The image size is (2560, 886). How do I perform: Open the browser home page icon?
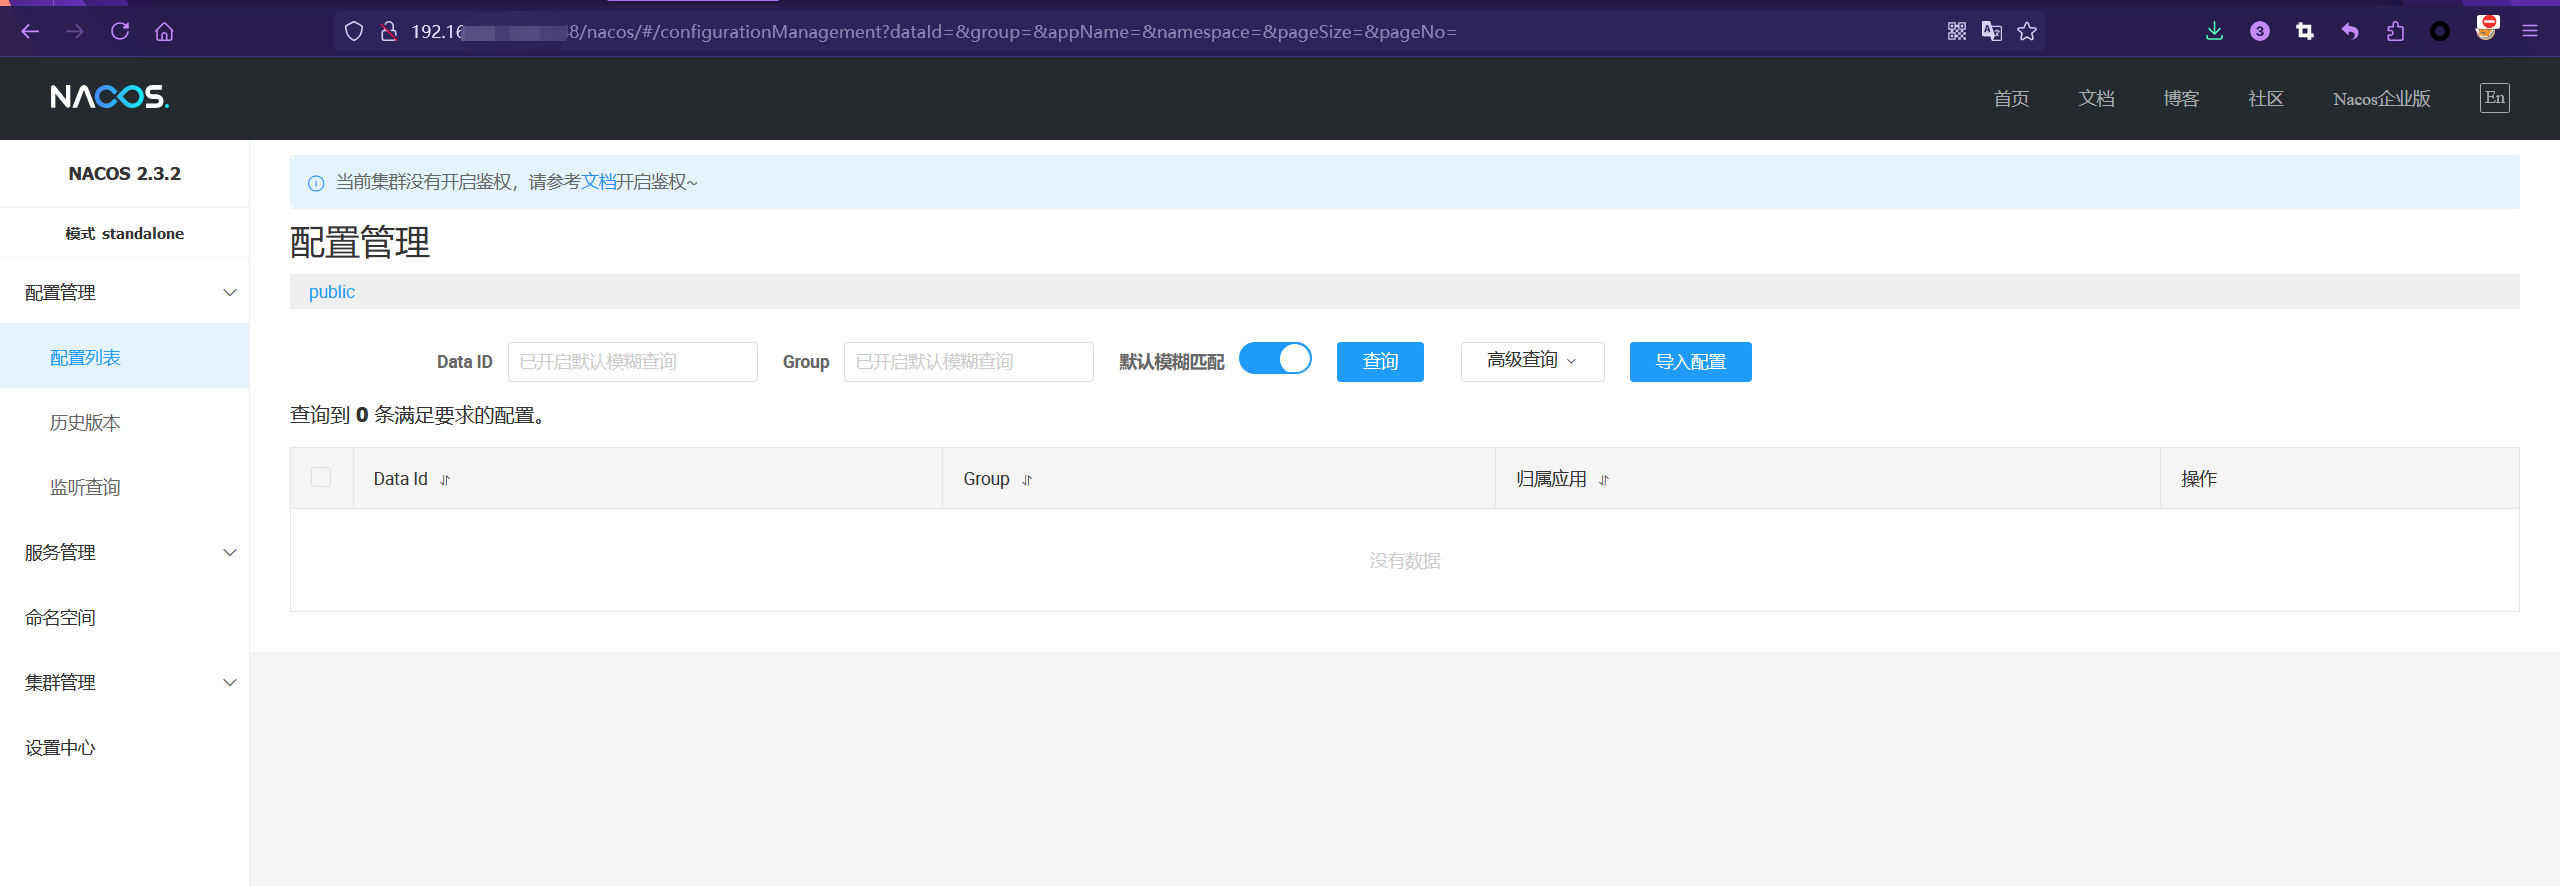(164, 31)
